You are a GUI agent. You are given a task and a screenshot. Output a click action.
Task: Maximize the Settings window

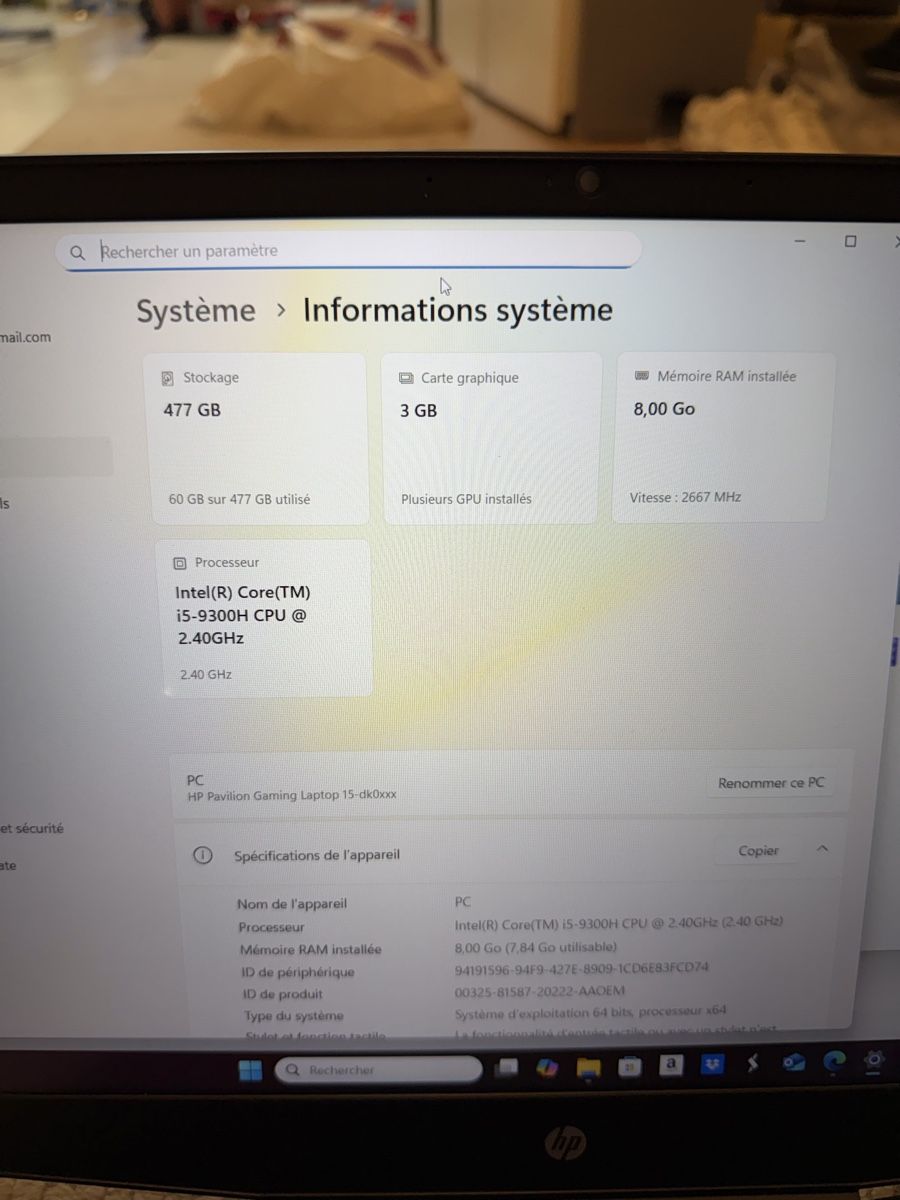point(850,241)
